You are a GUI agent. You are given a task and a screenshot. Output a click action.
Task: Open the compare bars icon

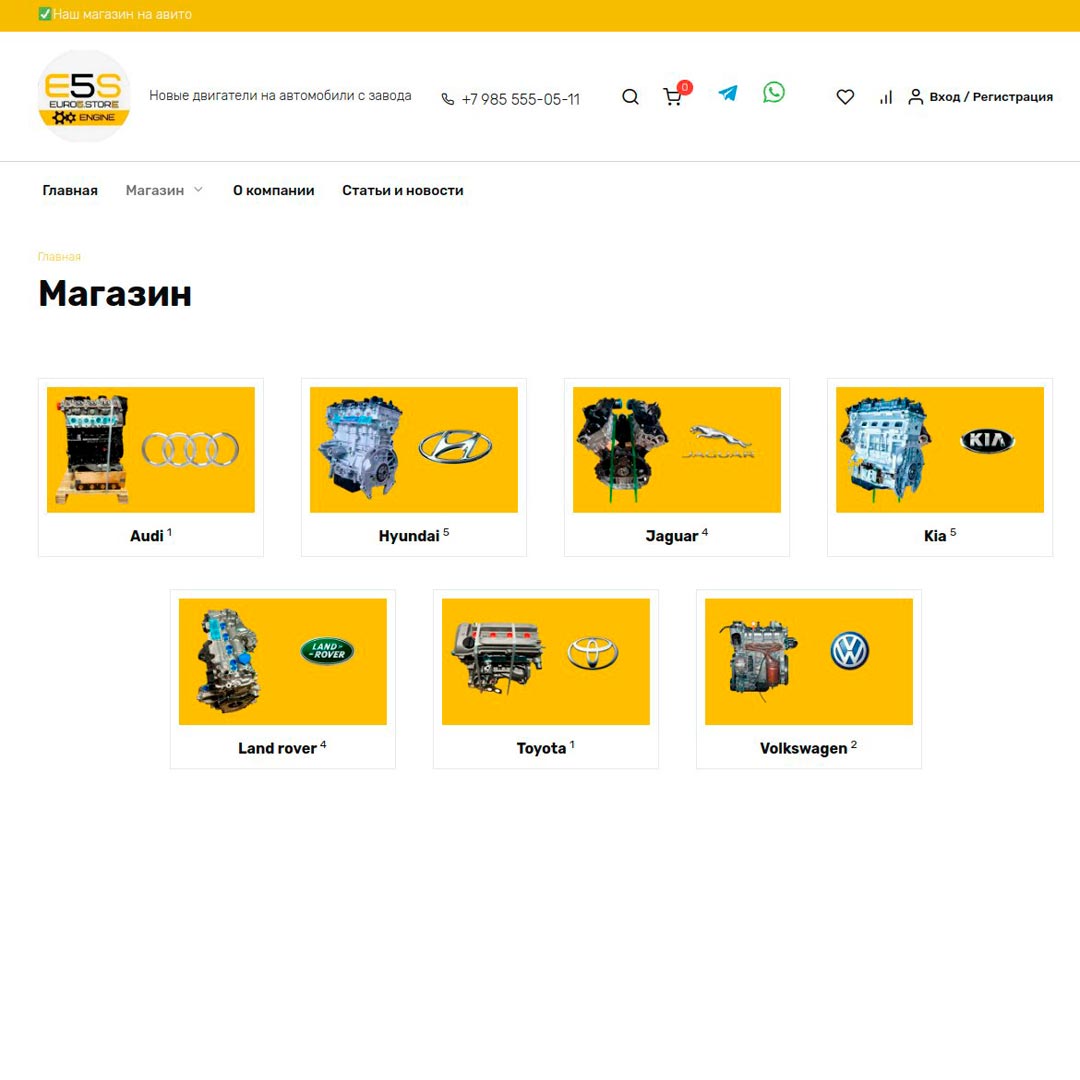886,98
